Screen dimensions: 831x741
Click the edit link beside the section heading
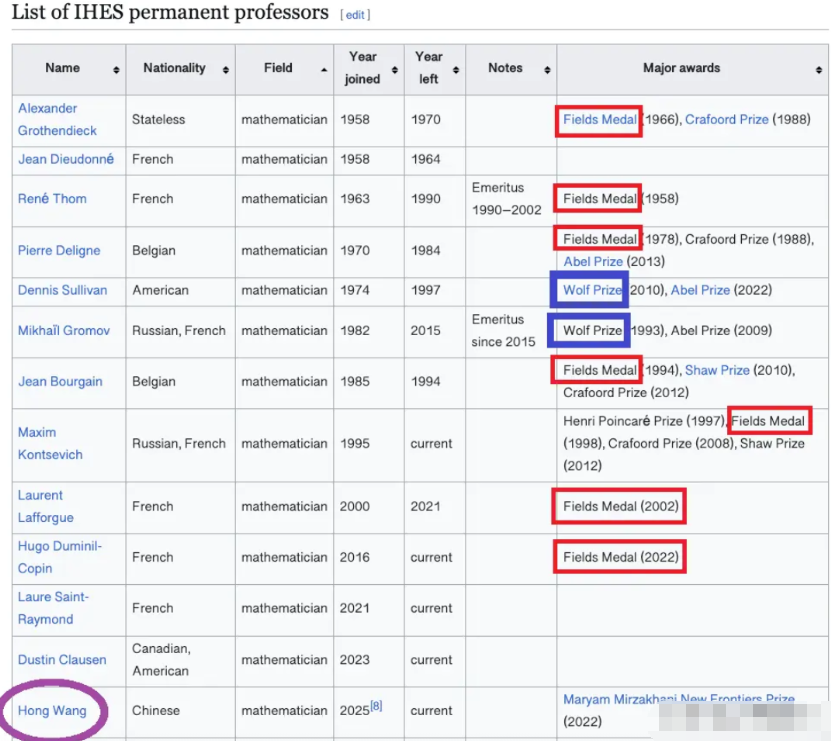coord(355,15)
